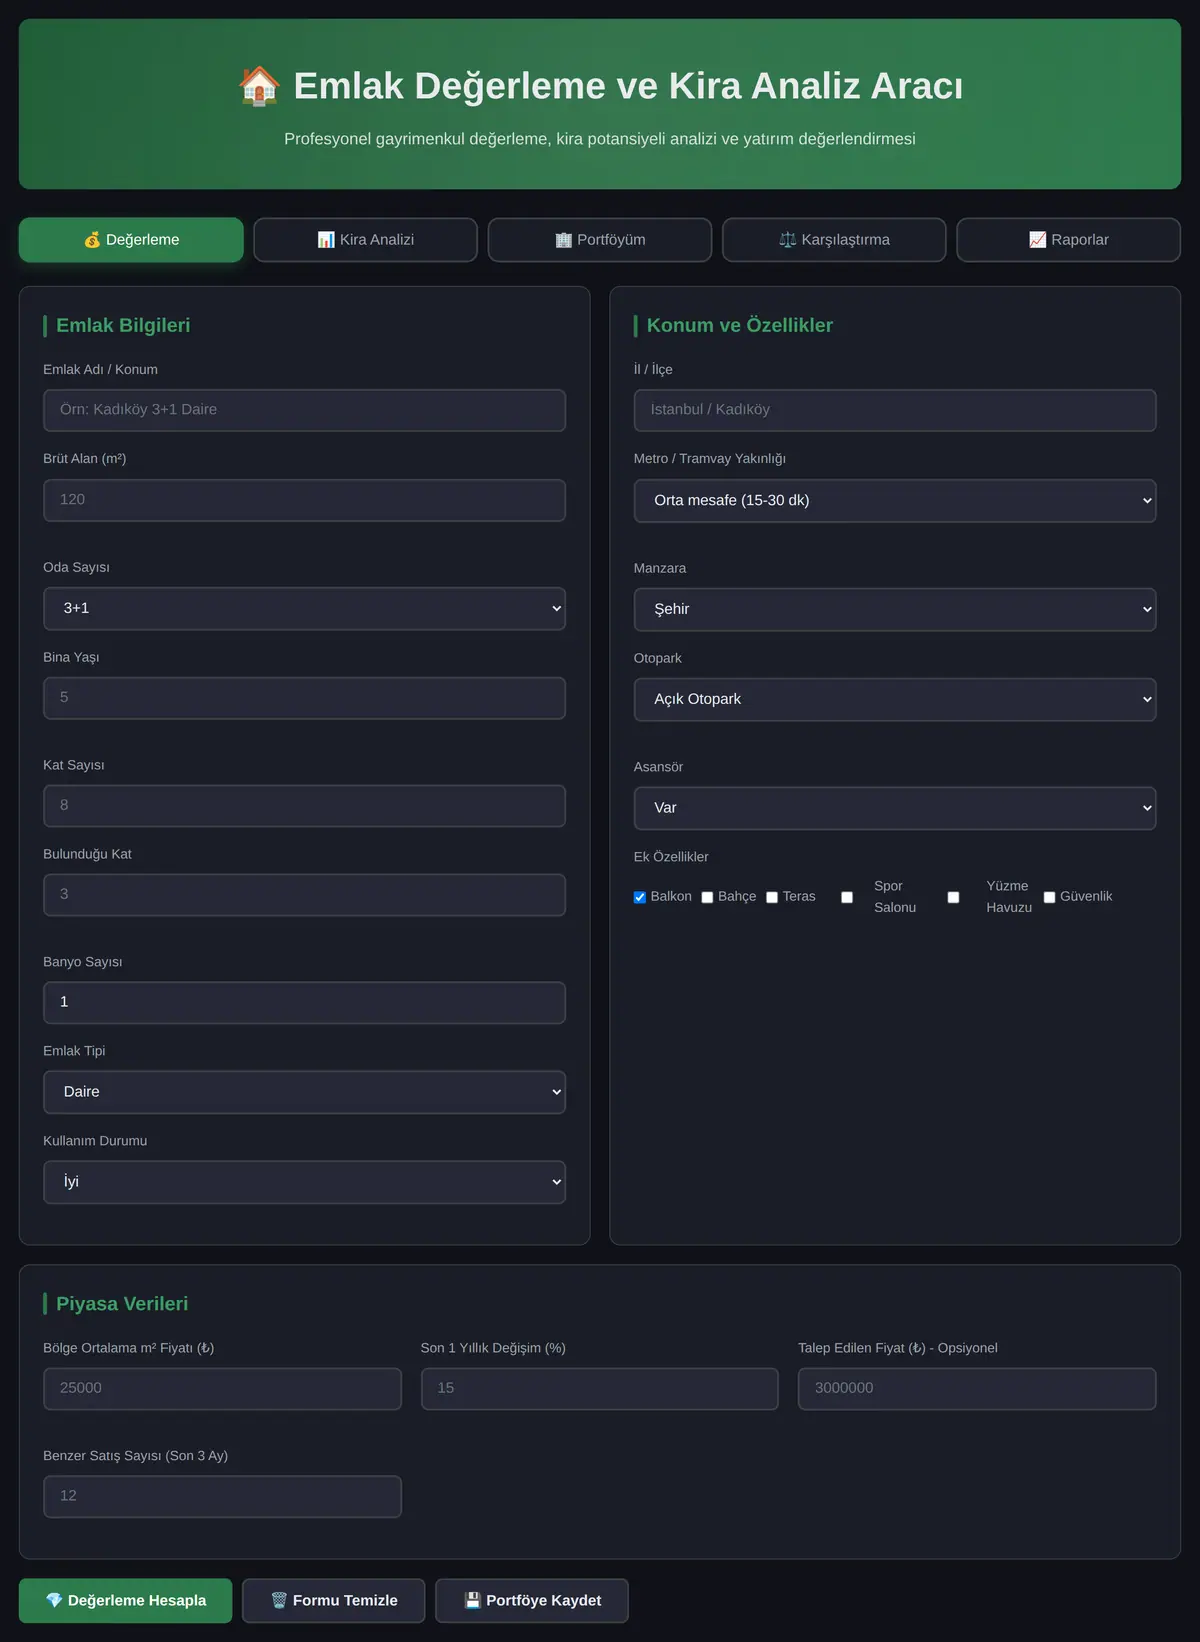Expand the Emlak Tipi dropdown
This screenshot has width=1200, height=1642.
pos(304,1092)
